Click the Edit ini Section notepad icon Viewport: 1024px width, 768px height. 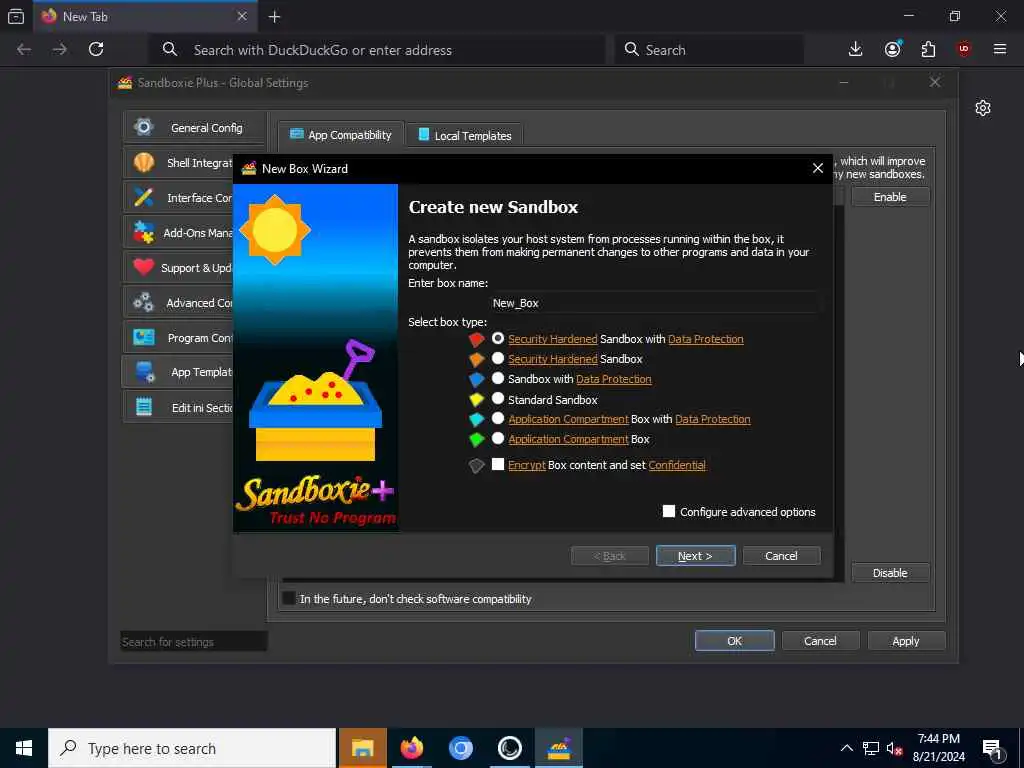pyautogui.click(x=144, y=407)
